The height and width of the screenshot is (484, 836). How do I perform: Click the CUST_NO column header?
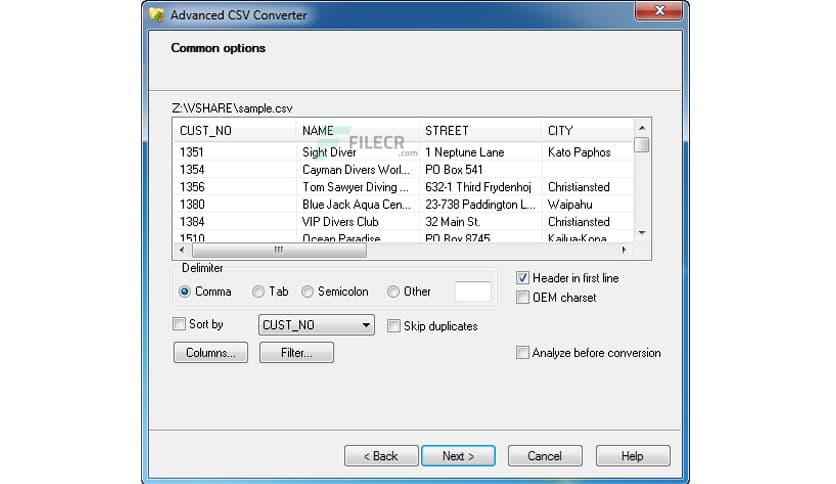click(235, 131)
